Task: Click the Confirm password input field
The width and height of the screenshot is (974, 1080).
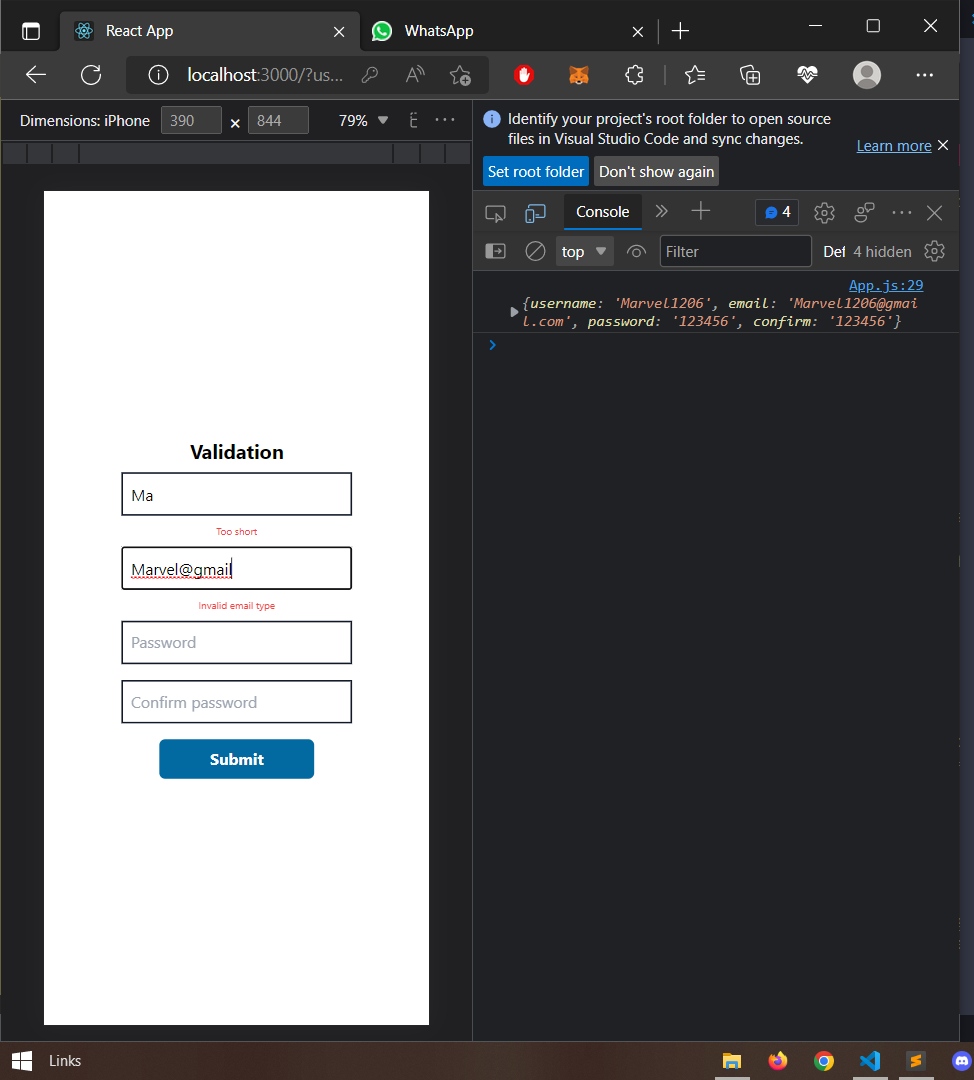Action: tap(236, 702)
